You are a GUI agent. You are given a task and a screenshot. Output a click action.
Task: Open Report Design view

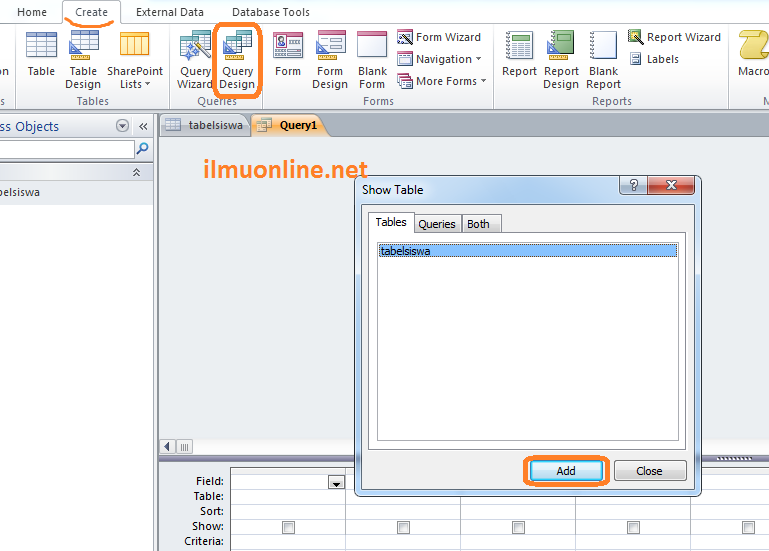point(561,59)
